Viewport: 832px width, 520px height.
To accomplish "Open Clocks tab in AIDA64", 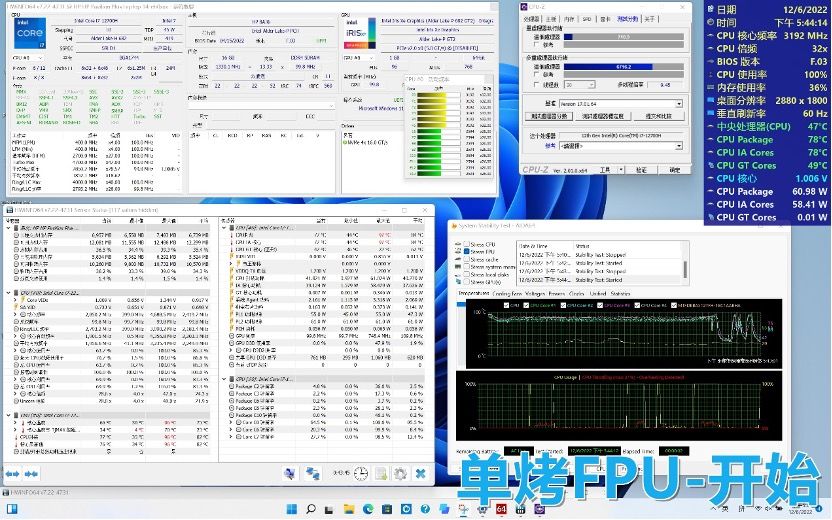I will (576, 293).
